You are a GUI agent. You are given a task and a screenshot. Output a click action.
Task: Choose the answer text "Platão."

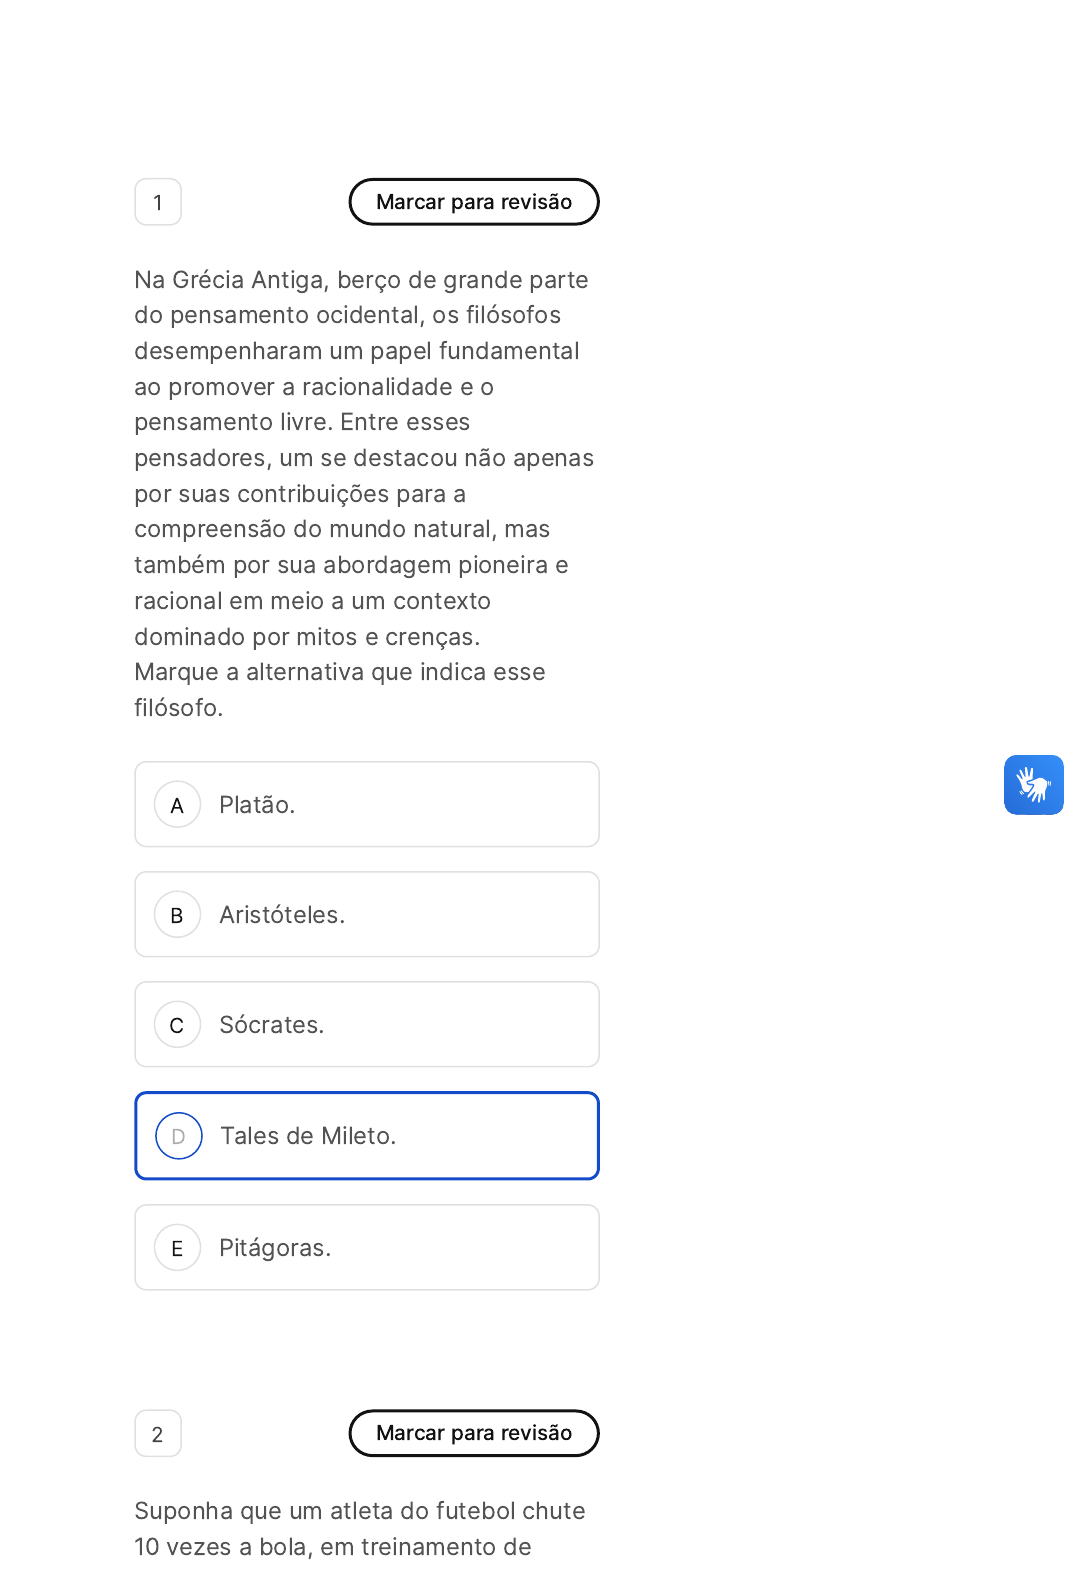click(257, 805)
